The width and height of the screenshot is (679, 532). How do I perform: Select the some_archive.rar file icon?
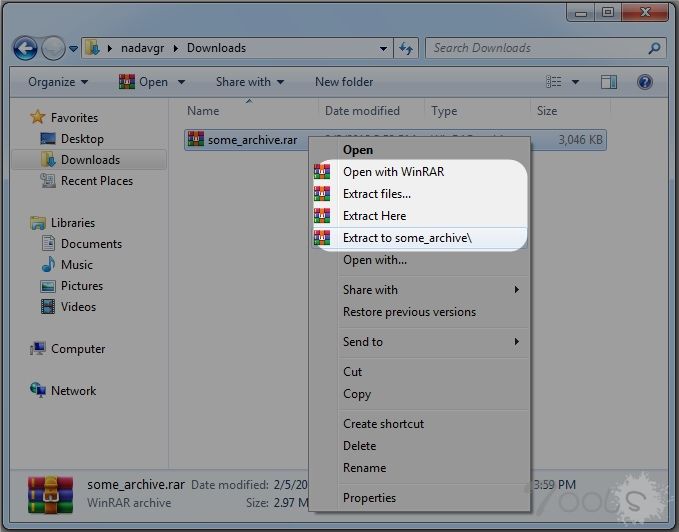pyautogui.click(x=196, y=140)
